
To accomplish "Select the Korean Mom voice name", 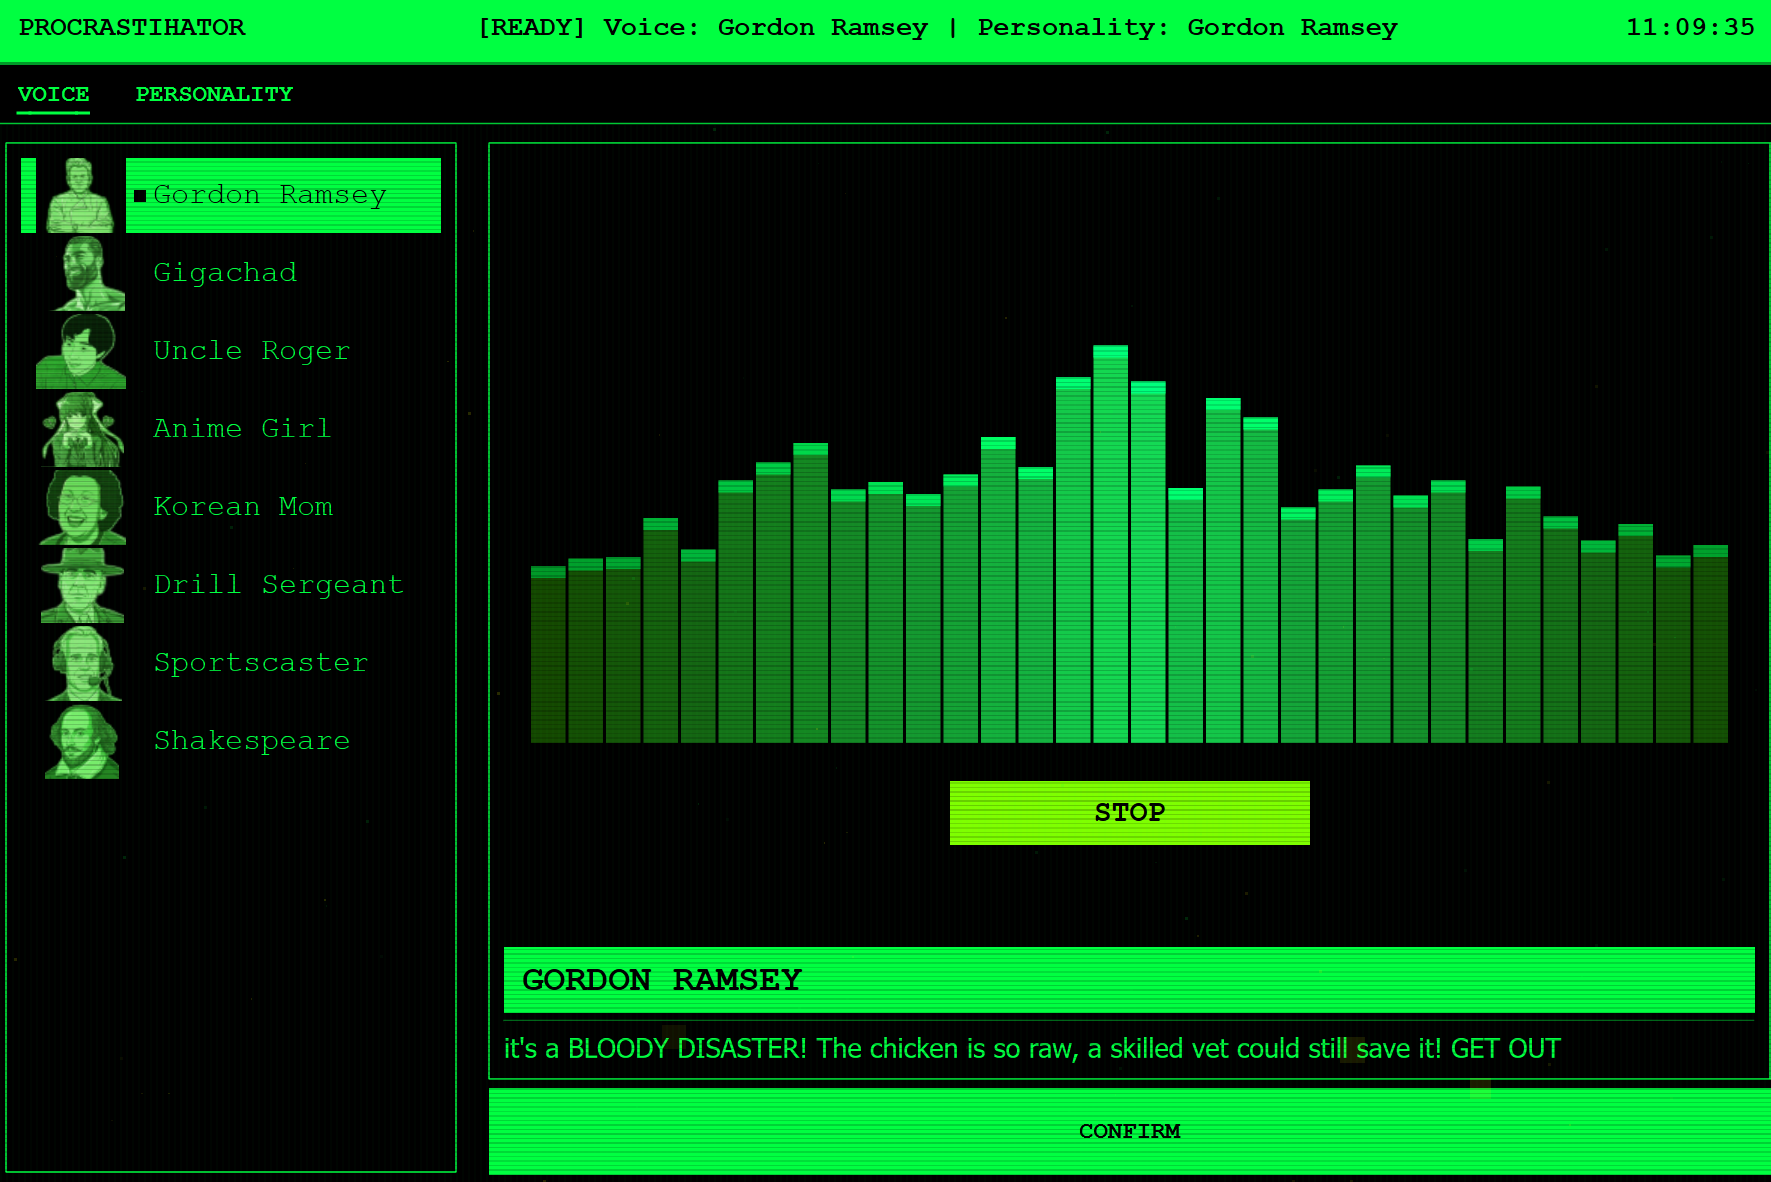I will coord(243,507).
